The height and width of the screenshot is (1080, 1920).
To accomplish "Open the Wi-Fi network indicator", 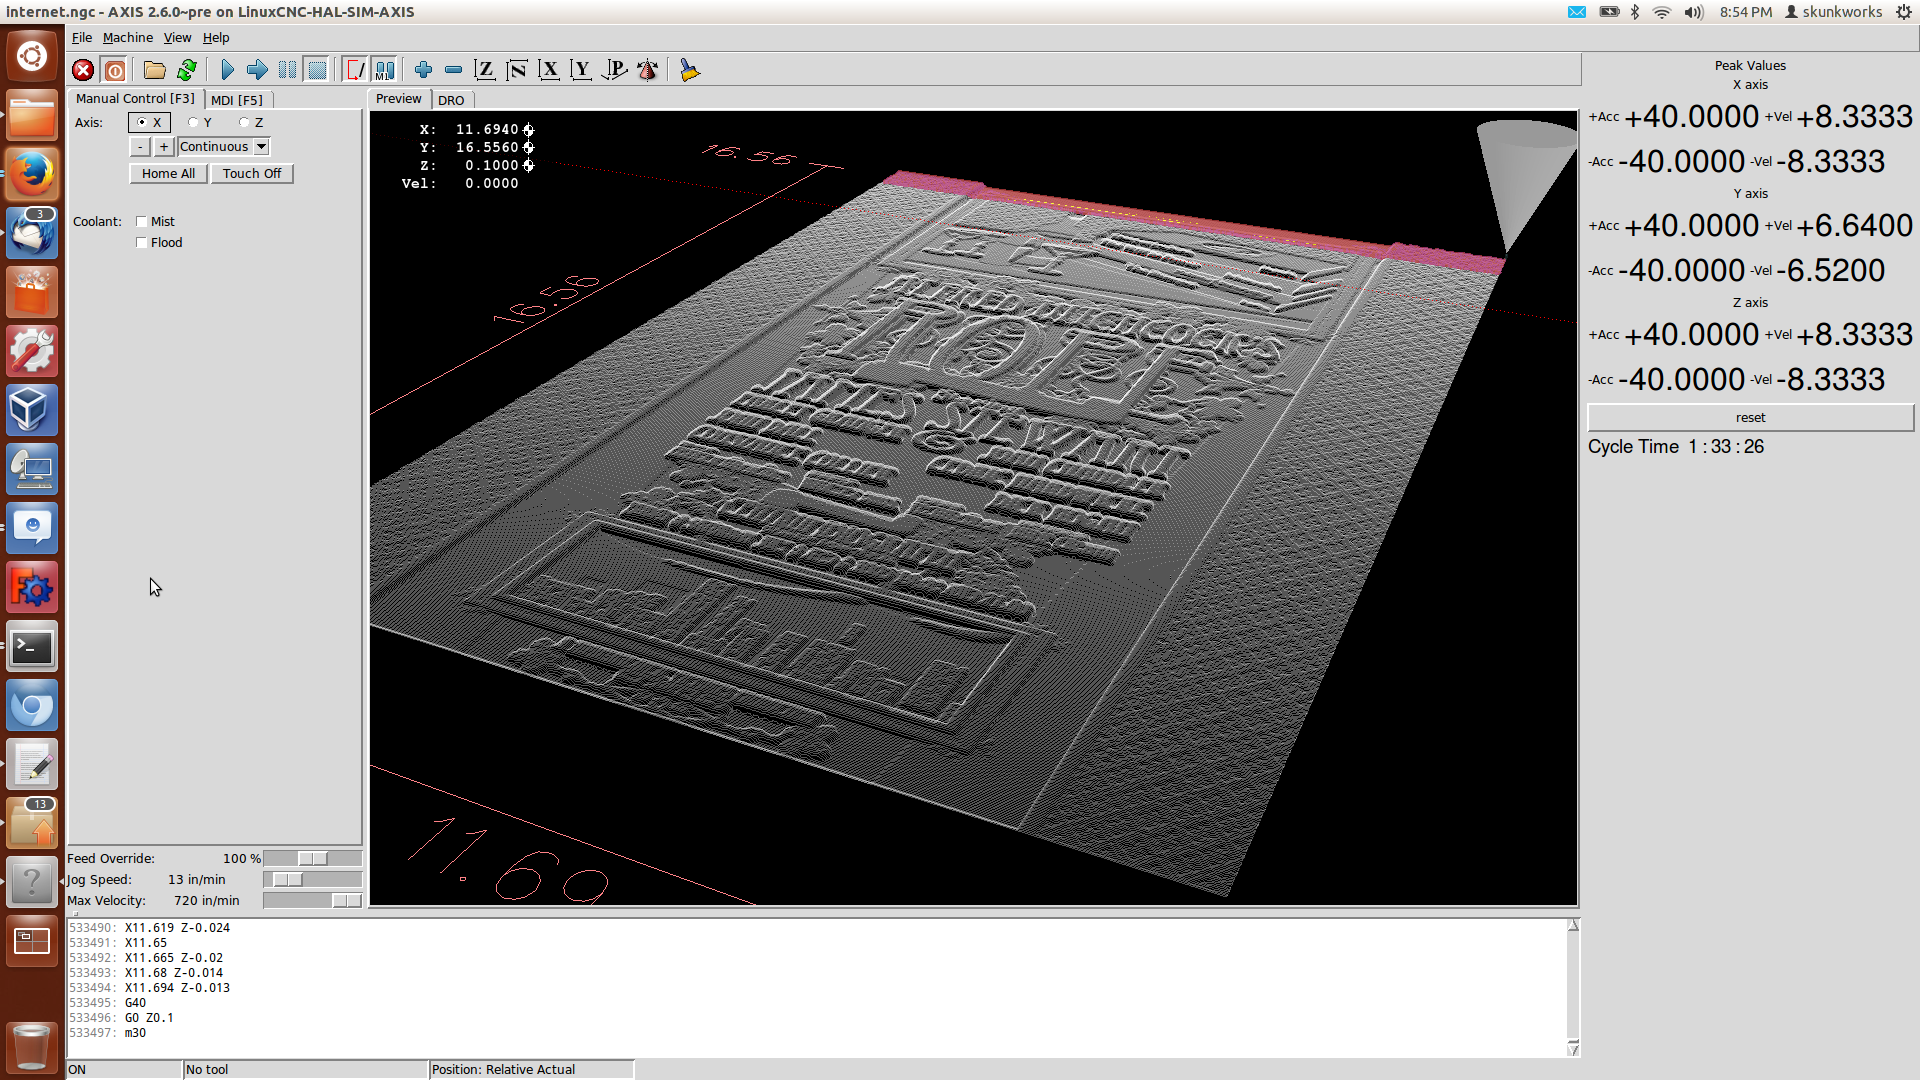I will [x=1661, y=12].
